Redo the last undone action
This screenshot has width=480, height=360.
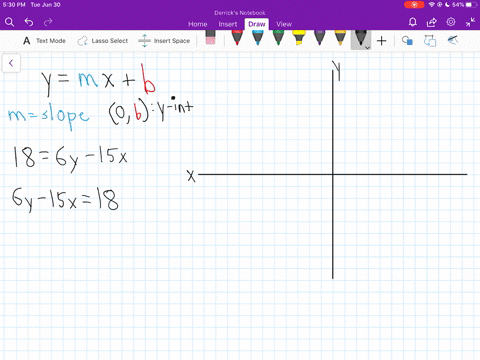[x=48, y=22]
